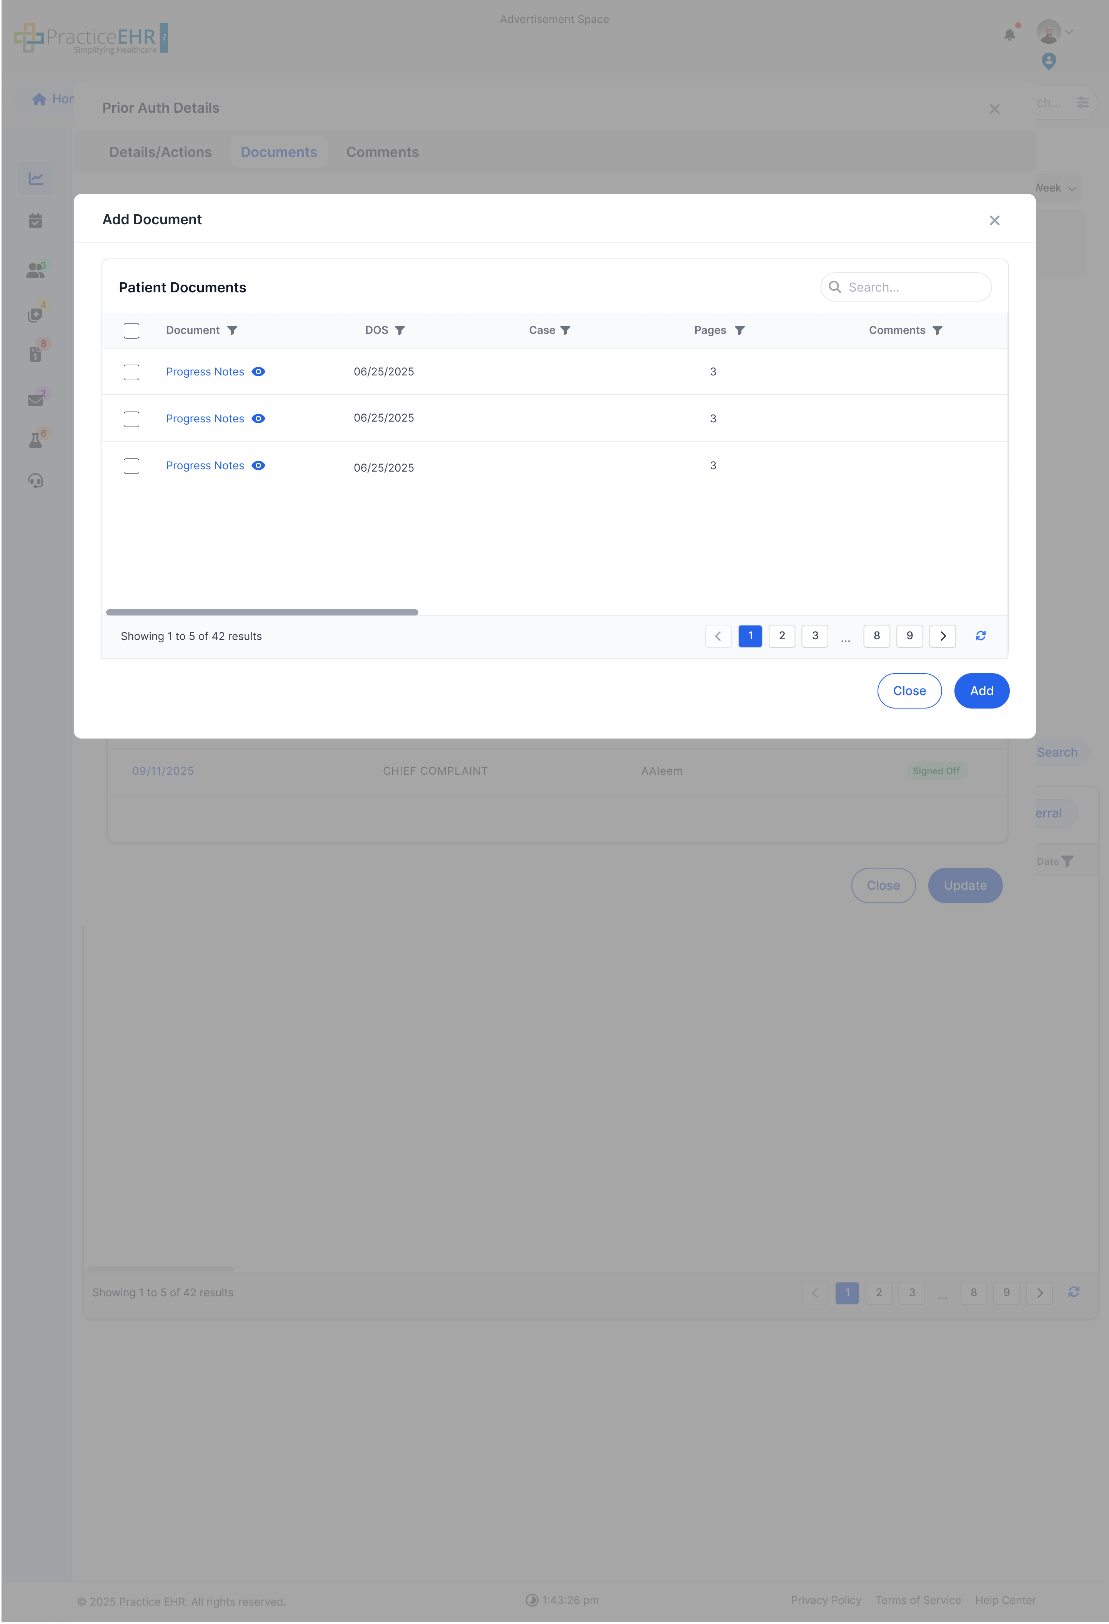Check the first Progress Notes row
This screenshot has height=1624, width=1109.
click(x=132, y=372)
